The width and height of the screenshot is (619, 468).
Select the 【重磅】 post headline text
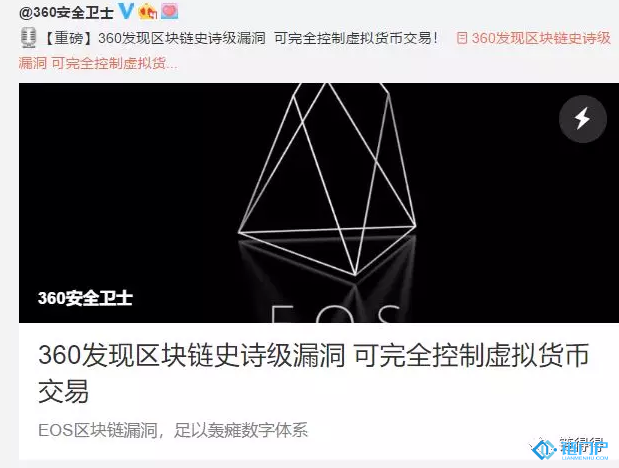(x=240, y=38)
